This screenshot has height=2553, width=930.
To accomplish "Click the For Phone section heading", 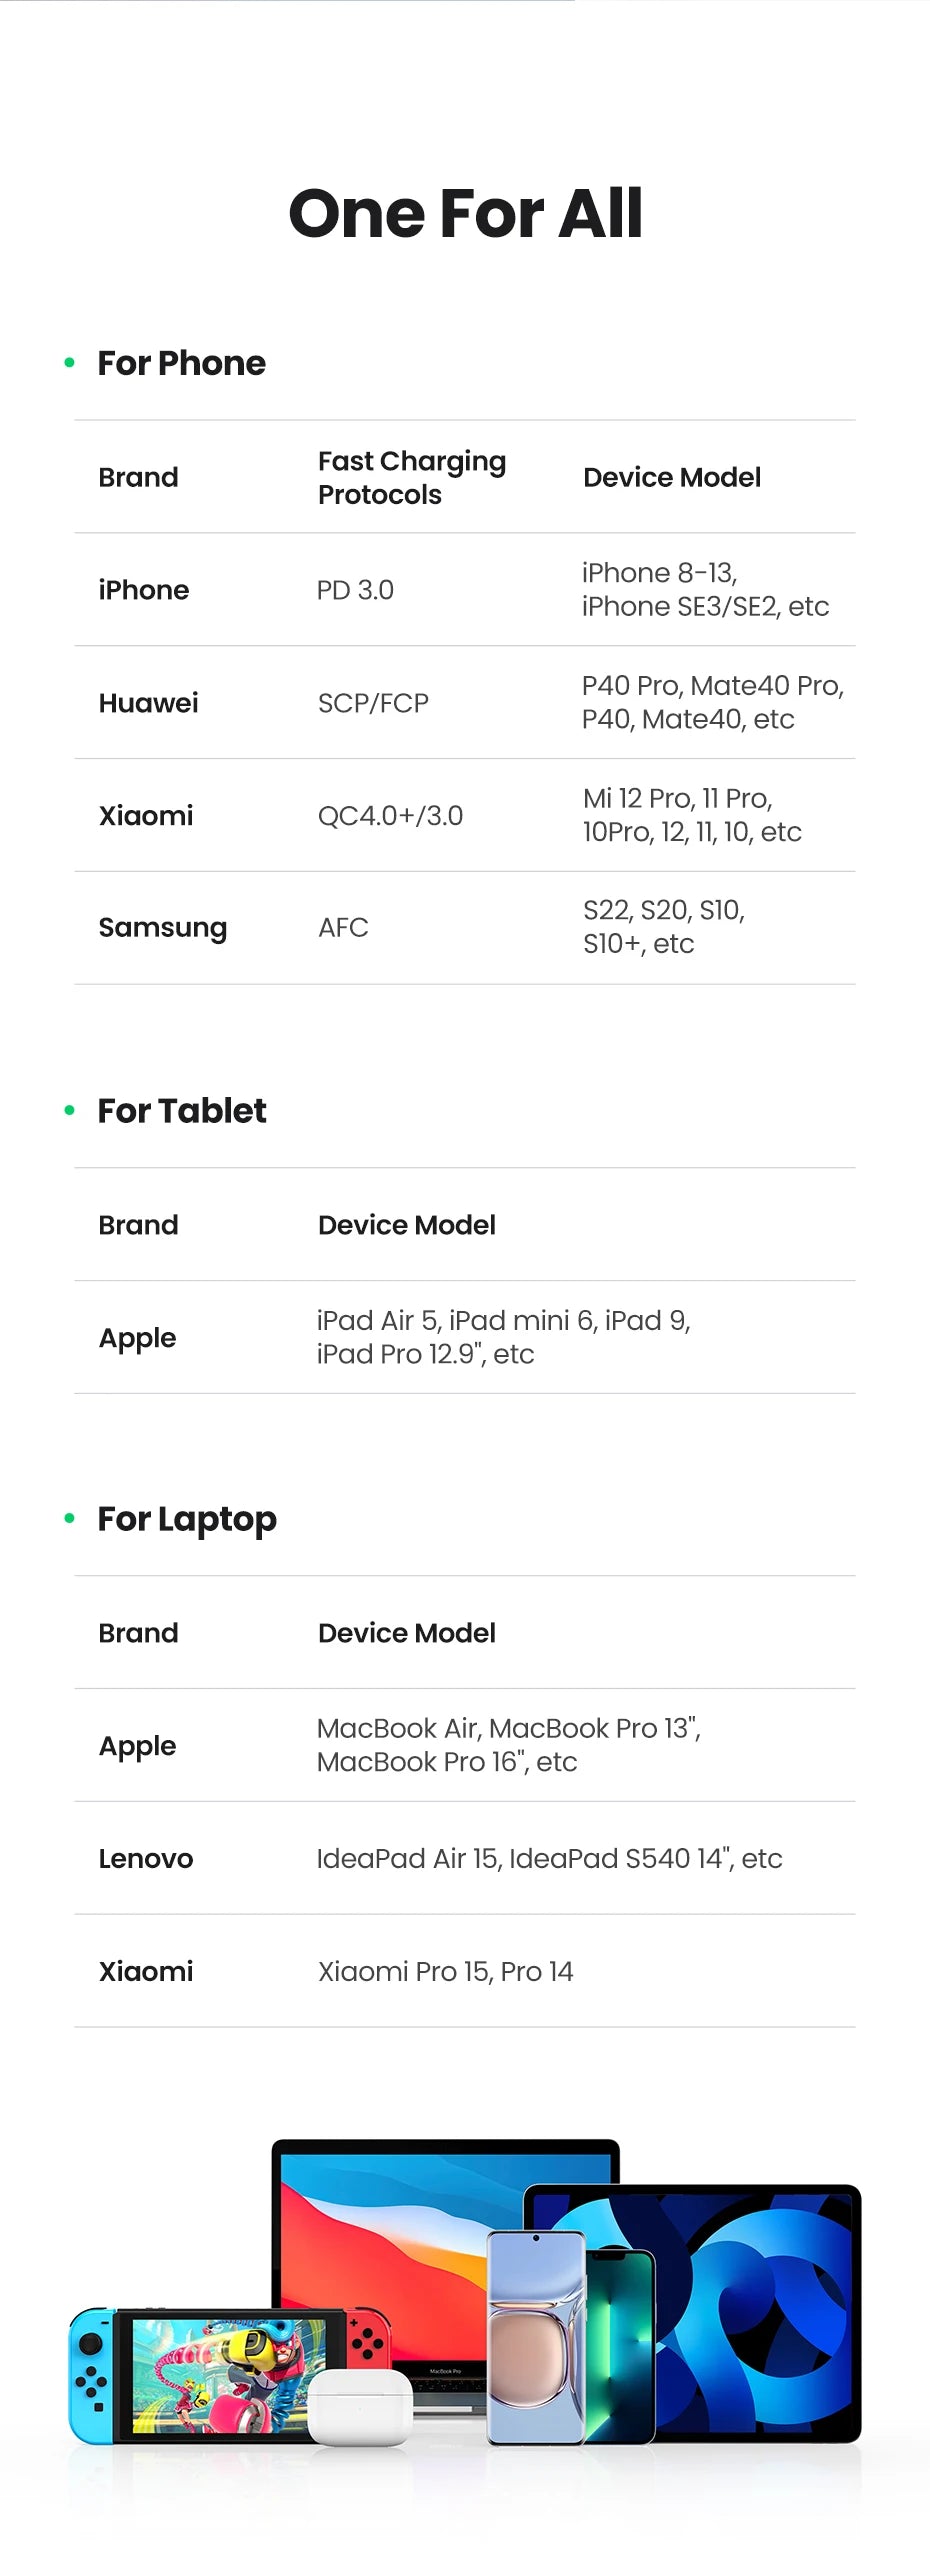I will pos(181,363).
